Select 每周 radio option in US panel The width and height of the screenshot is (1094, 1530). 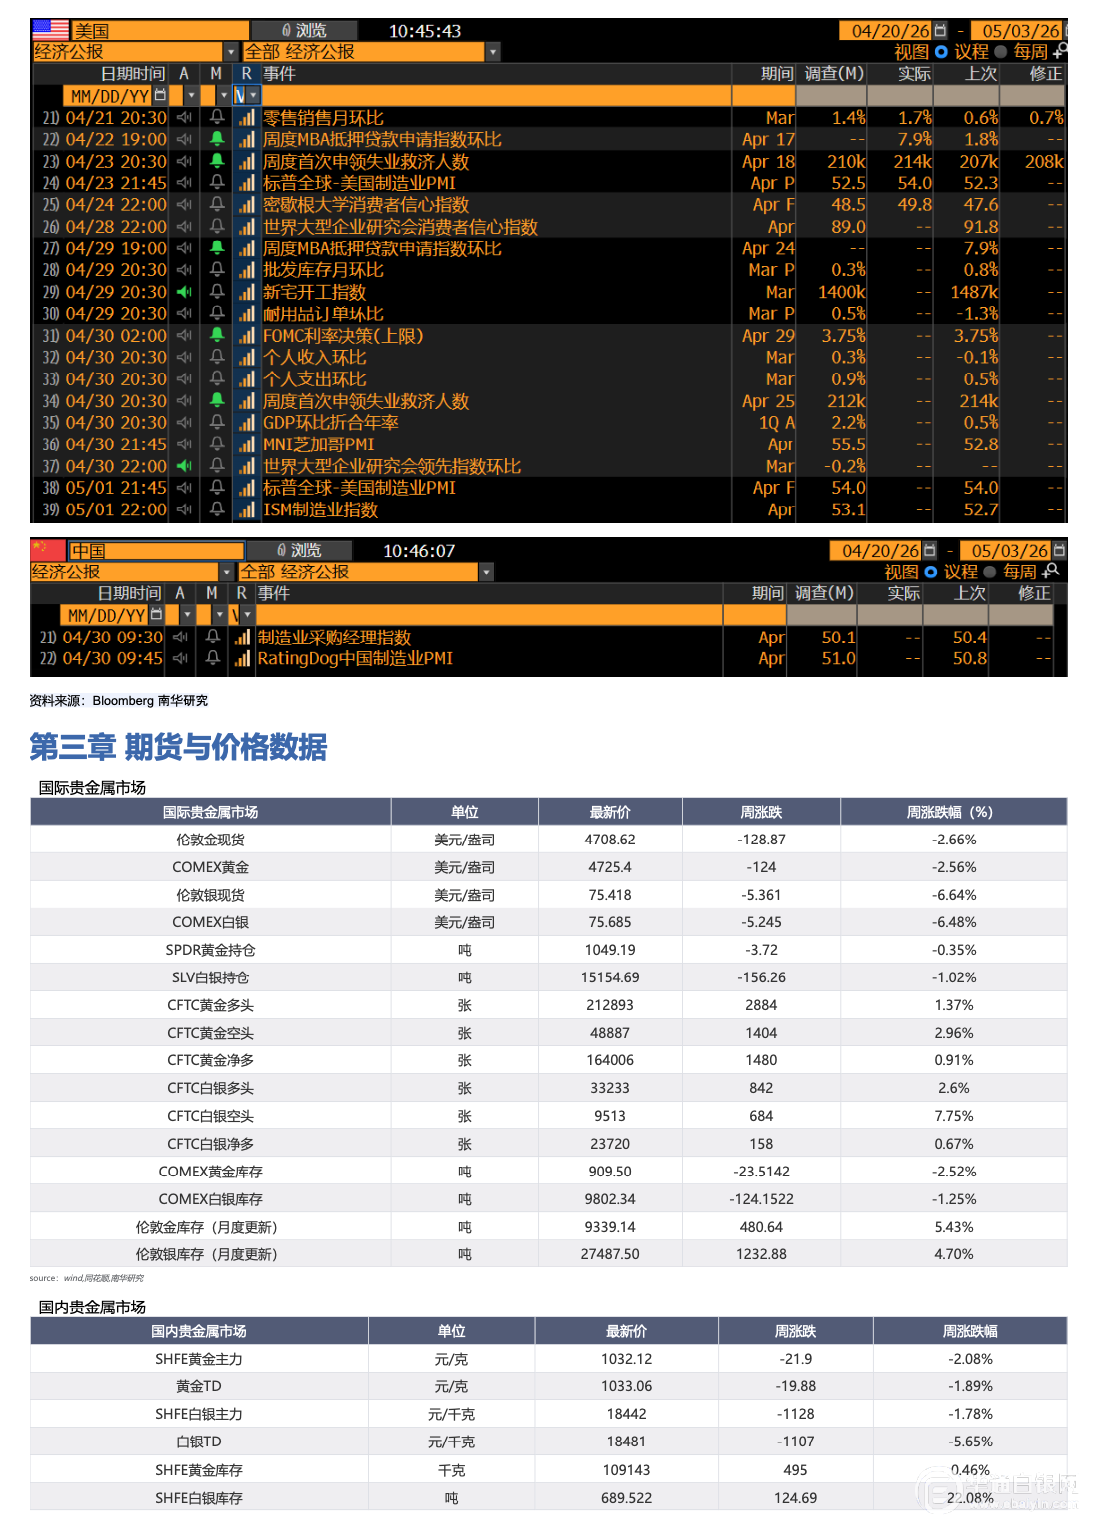tap(1000, 52)
